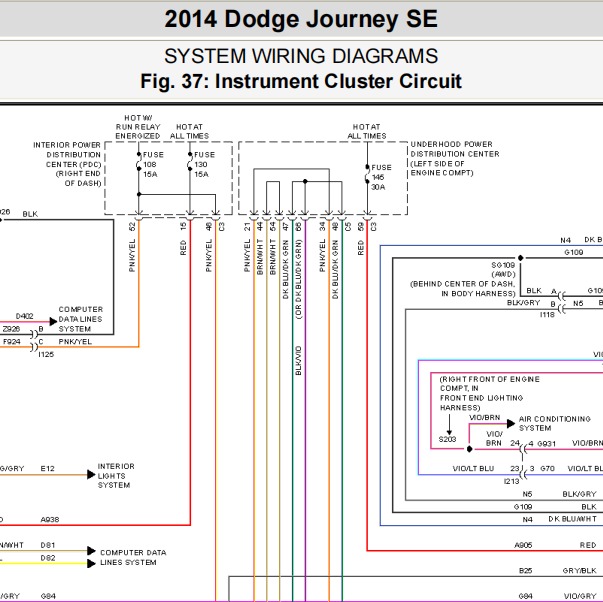The width and height of the screenshot is (603, 602).
Task: Click pin number "47" on underhood connector
Action: coord(285,227)
